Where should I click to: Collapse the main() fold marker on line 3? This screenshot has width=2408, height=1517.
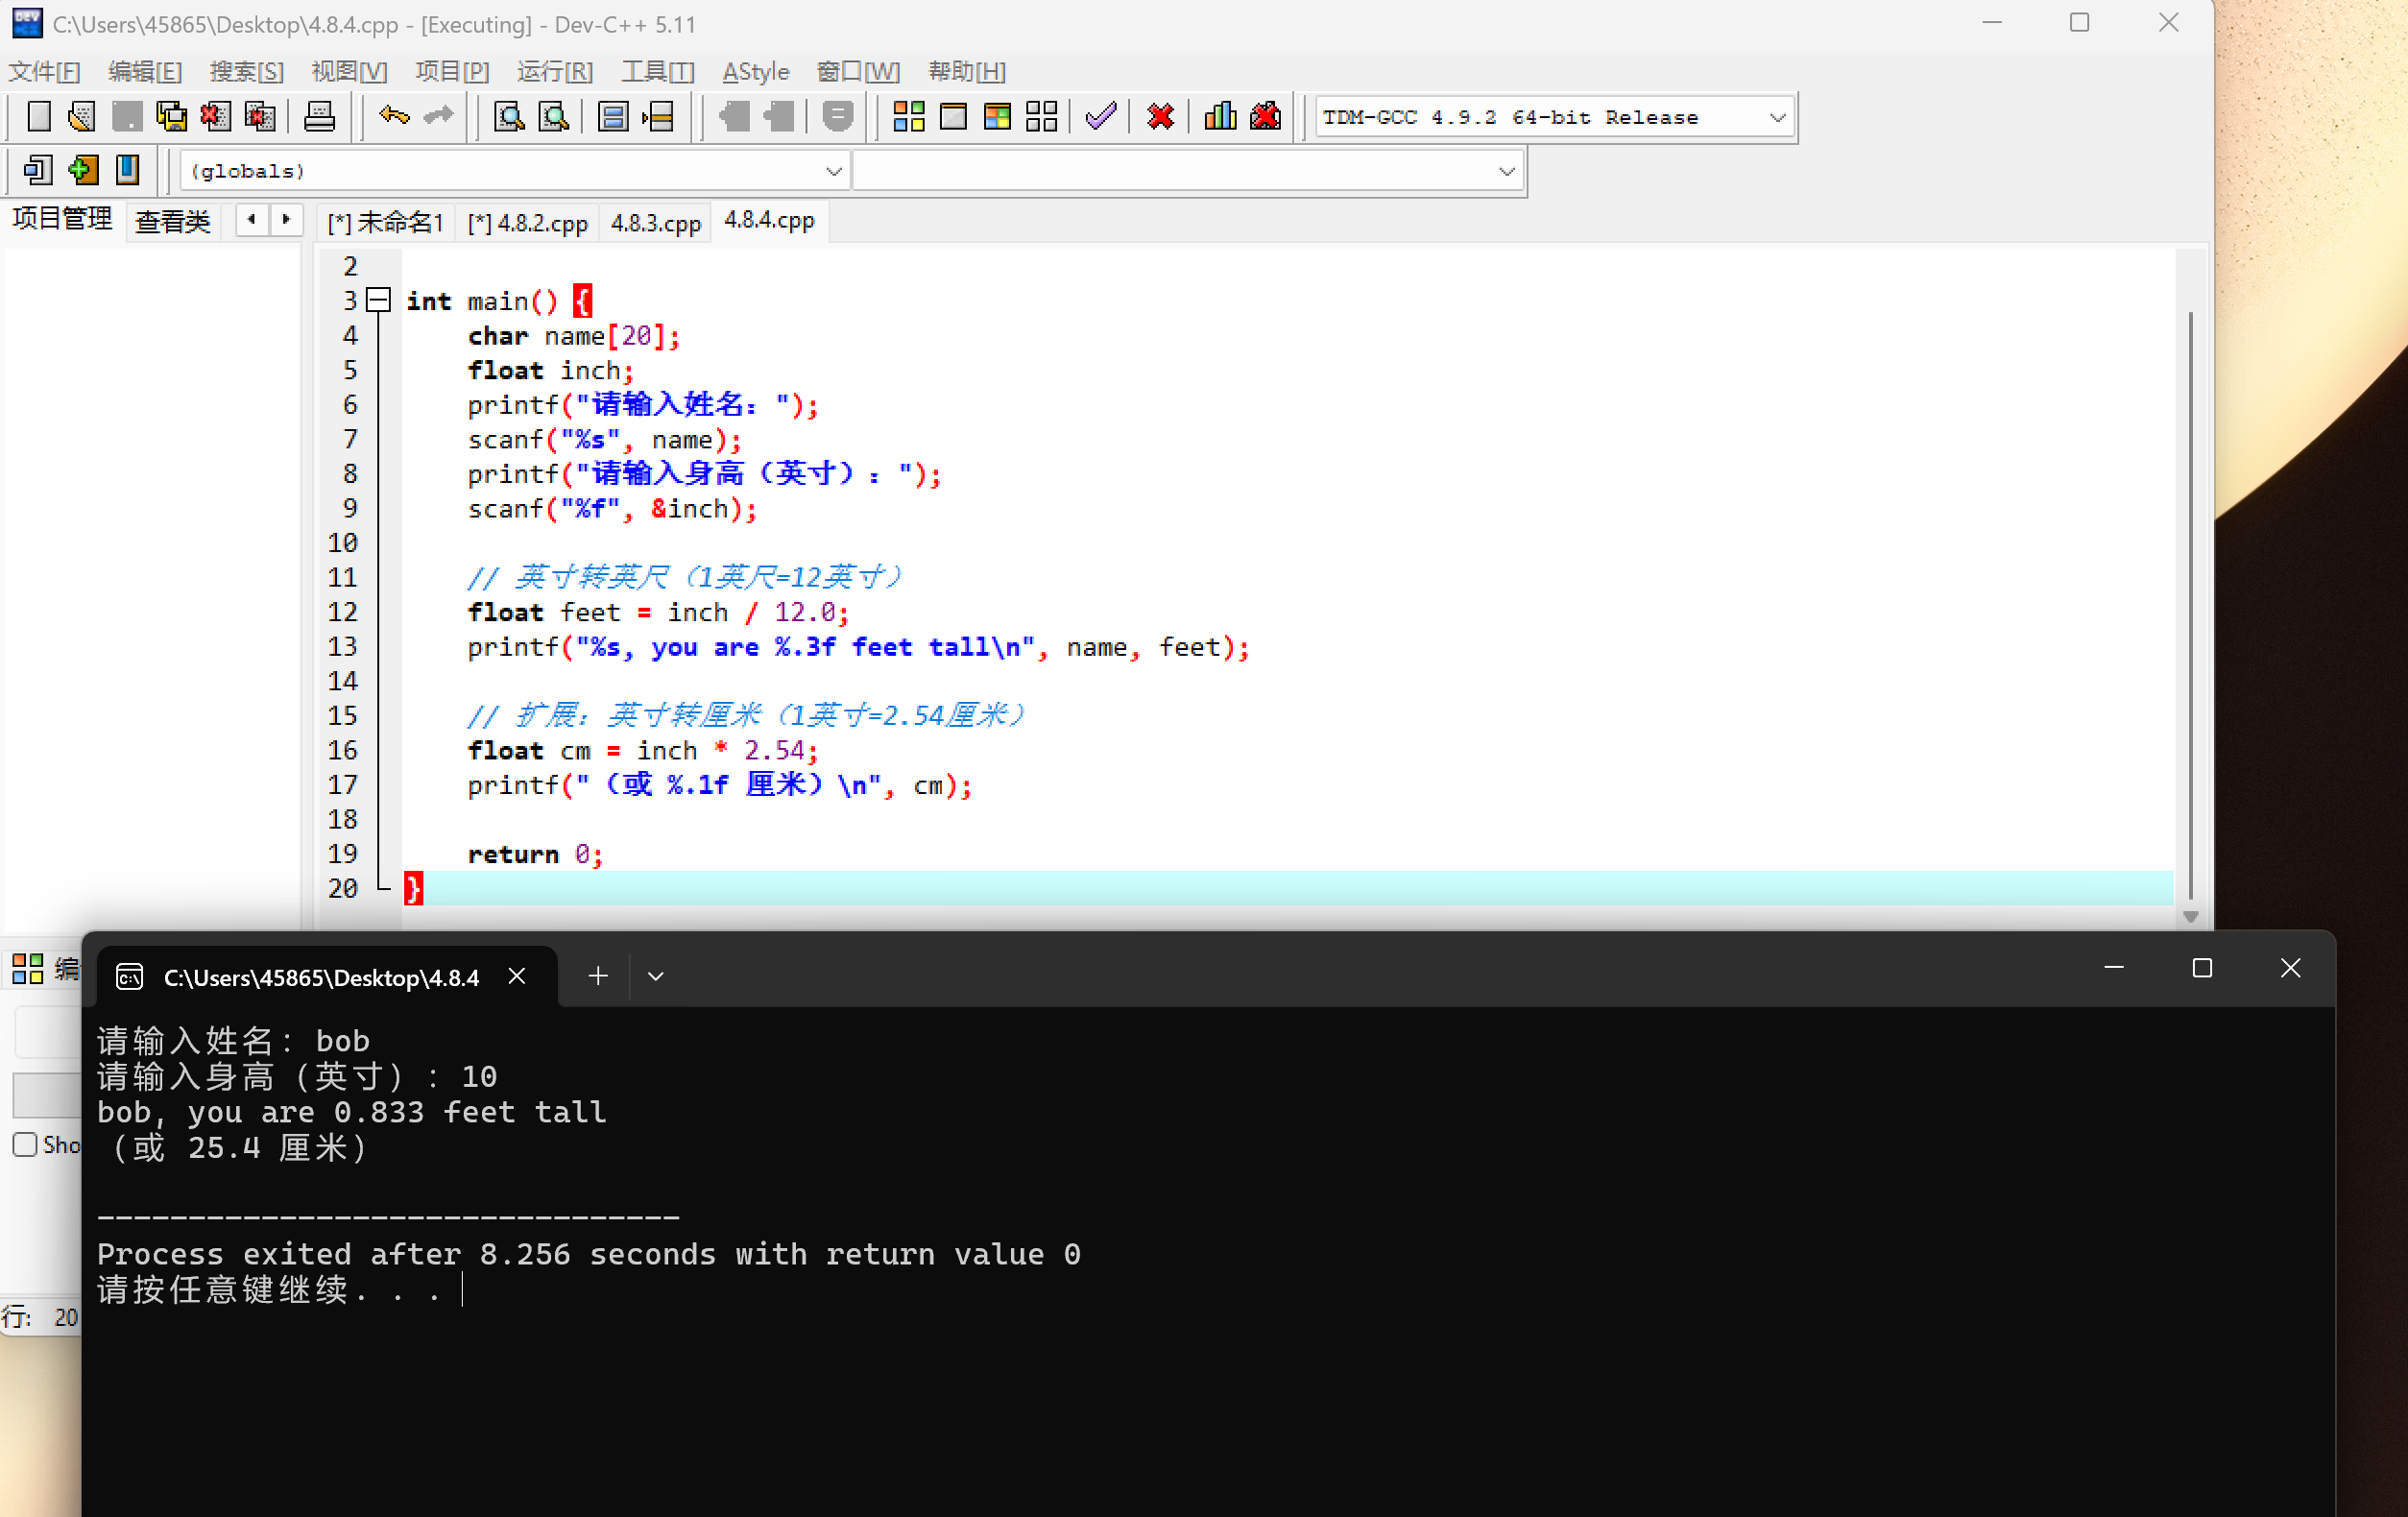point(378,300)
